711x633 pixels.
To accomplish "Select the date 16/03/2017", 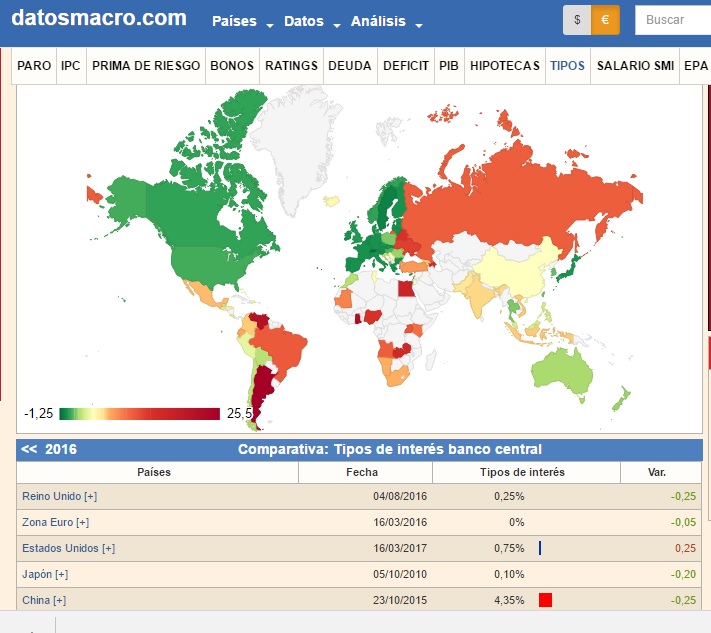I will tap(400, 548).
